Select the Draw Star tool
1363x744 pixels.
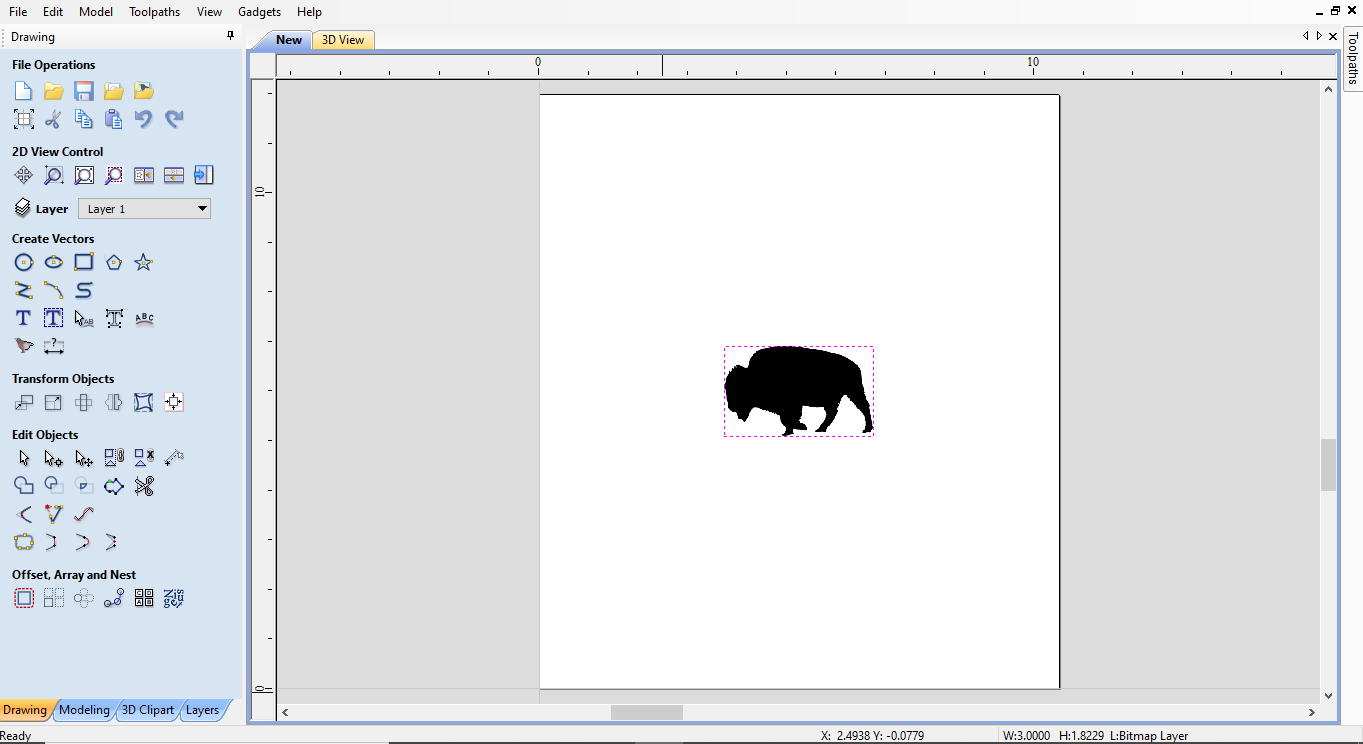(144, 262)
